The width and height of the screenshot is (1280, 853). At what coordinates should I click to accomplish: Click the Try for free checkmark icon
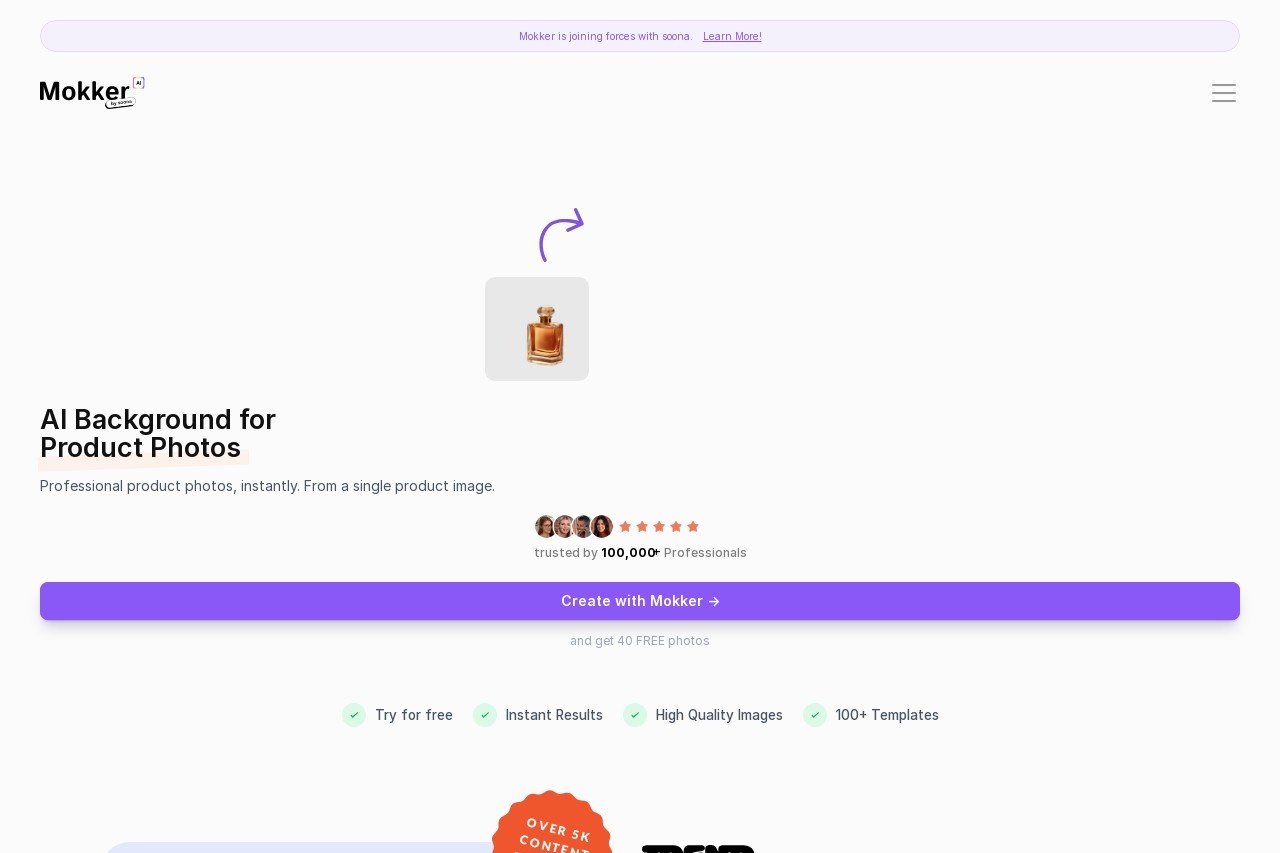(354, 715)
